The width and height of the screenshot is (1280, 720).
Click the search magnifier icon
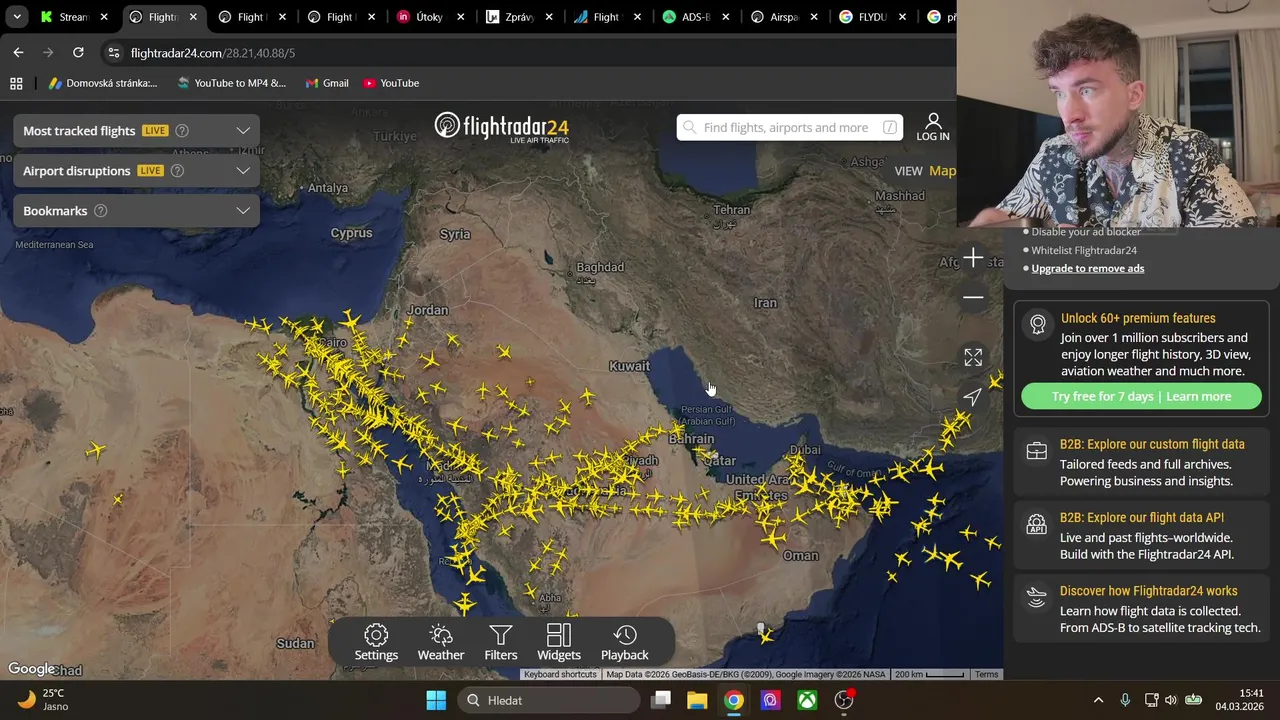689,127
